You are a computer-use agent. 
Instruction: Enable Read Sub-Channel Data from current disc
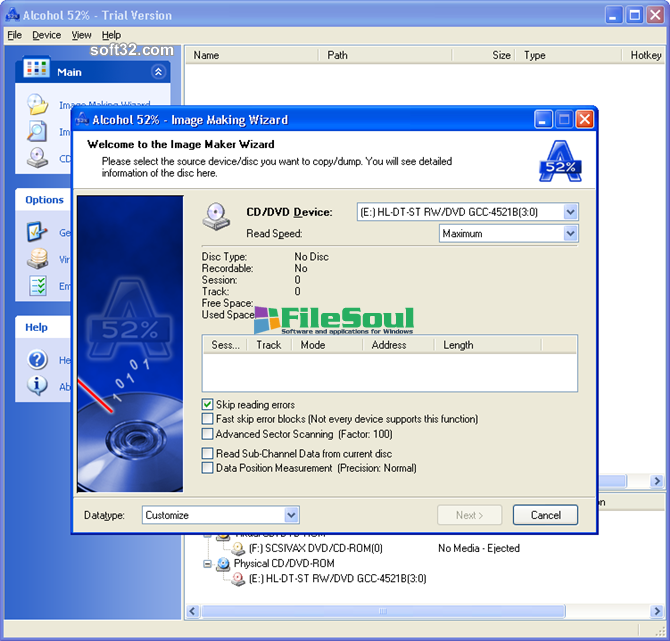208,454
